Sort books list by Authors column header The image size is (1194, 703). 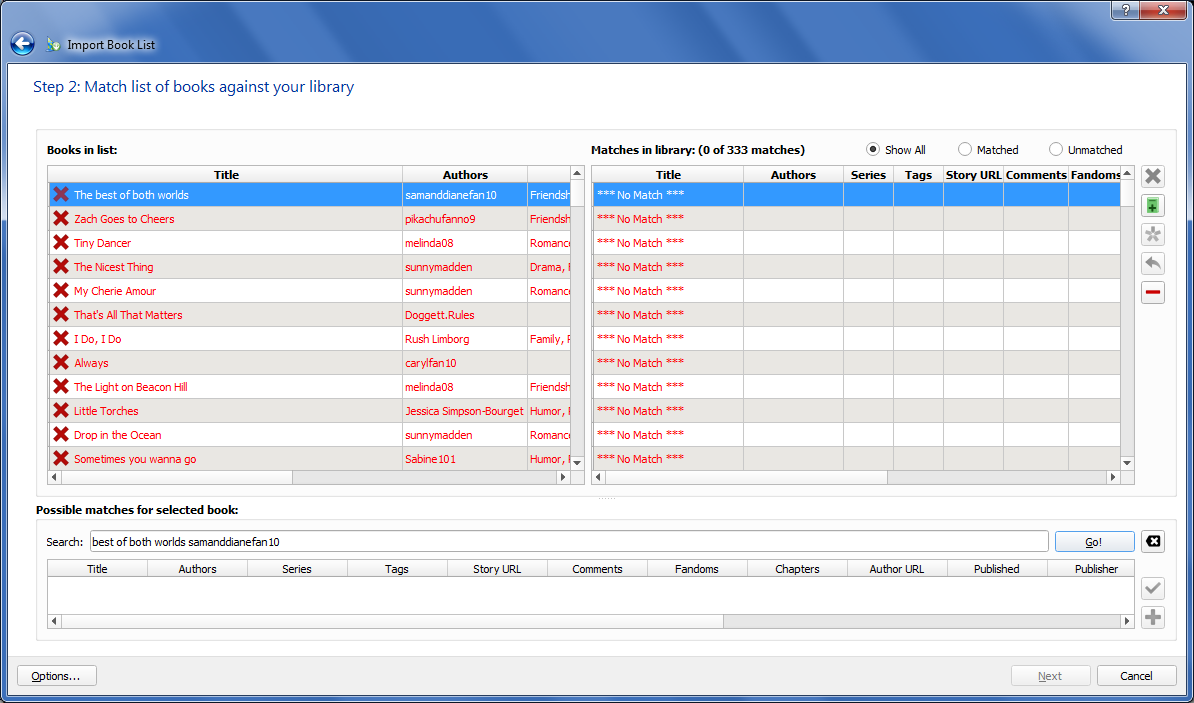[465, 174]
